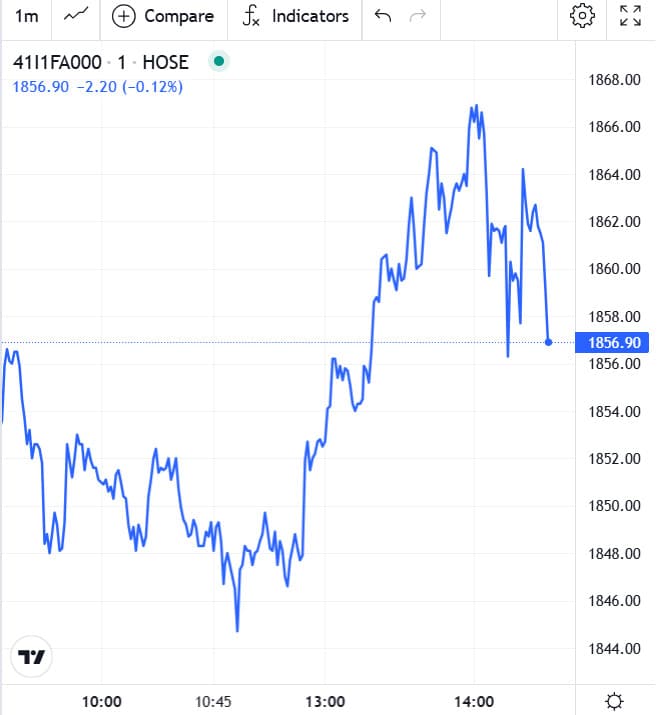
Task: Click the 13:00 time axis label
Action: [326, 700]
